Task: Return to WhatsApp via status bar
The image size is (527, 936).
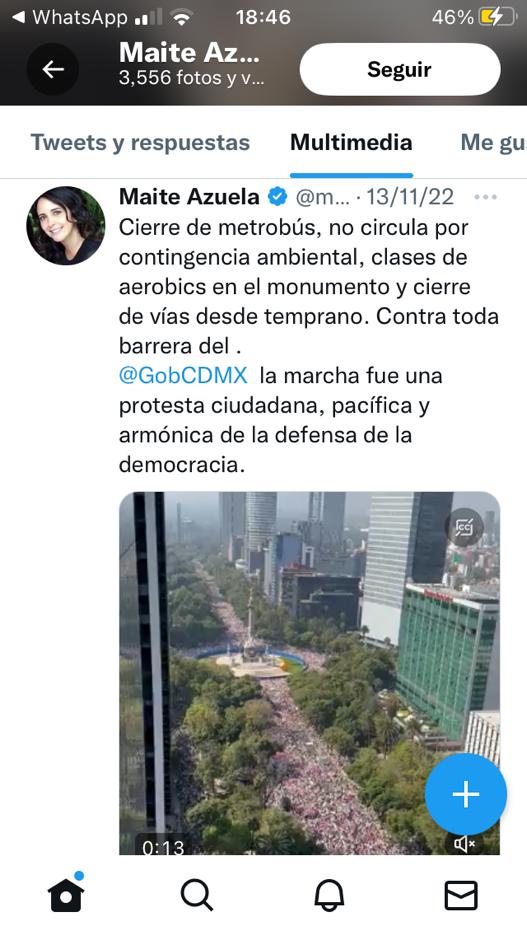Action: coord(70,17)
